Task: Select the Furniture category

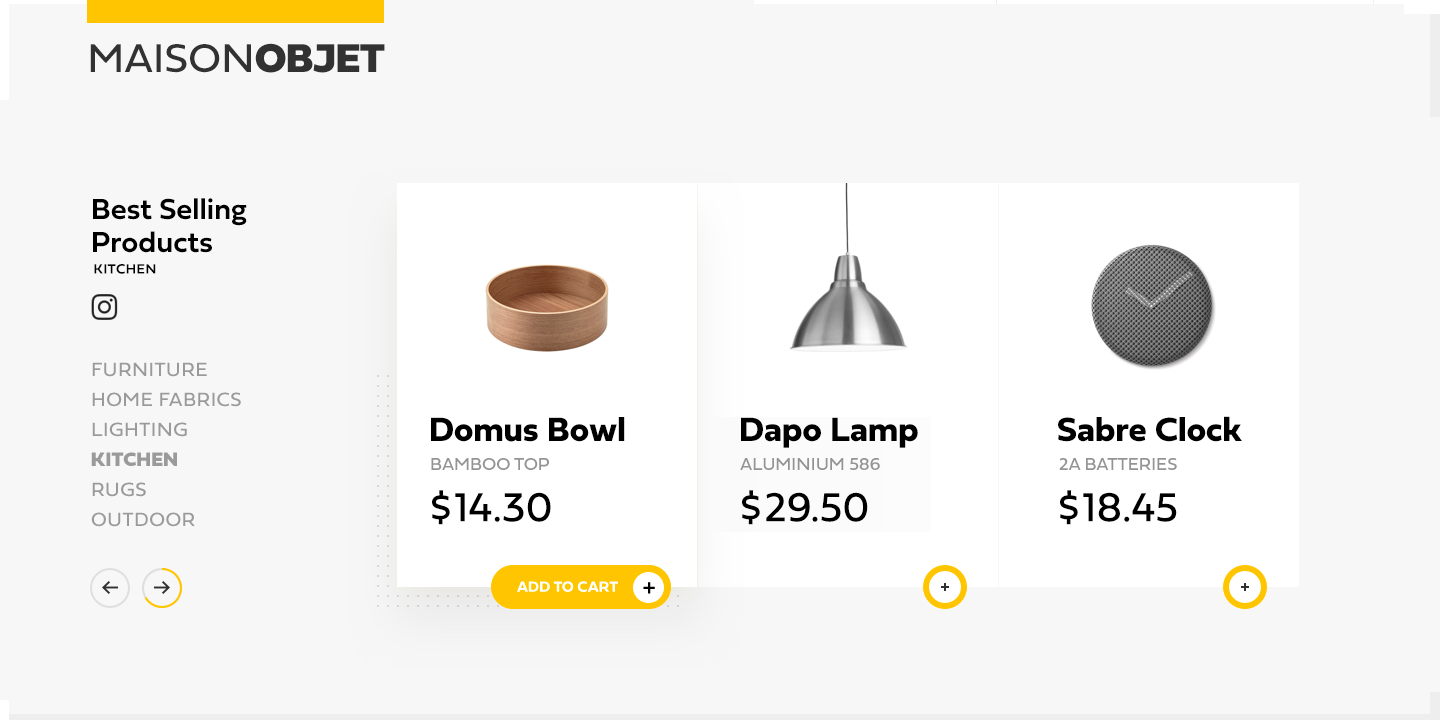Action: [x=149, y=369]
